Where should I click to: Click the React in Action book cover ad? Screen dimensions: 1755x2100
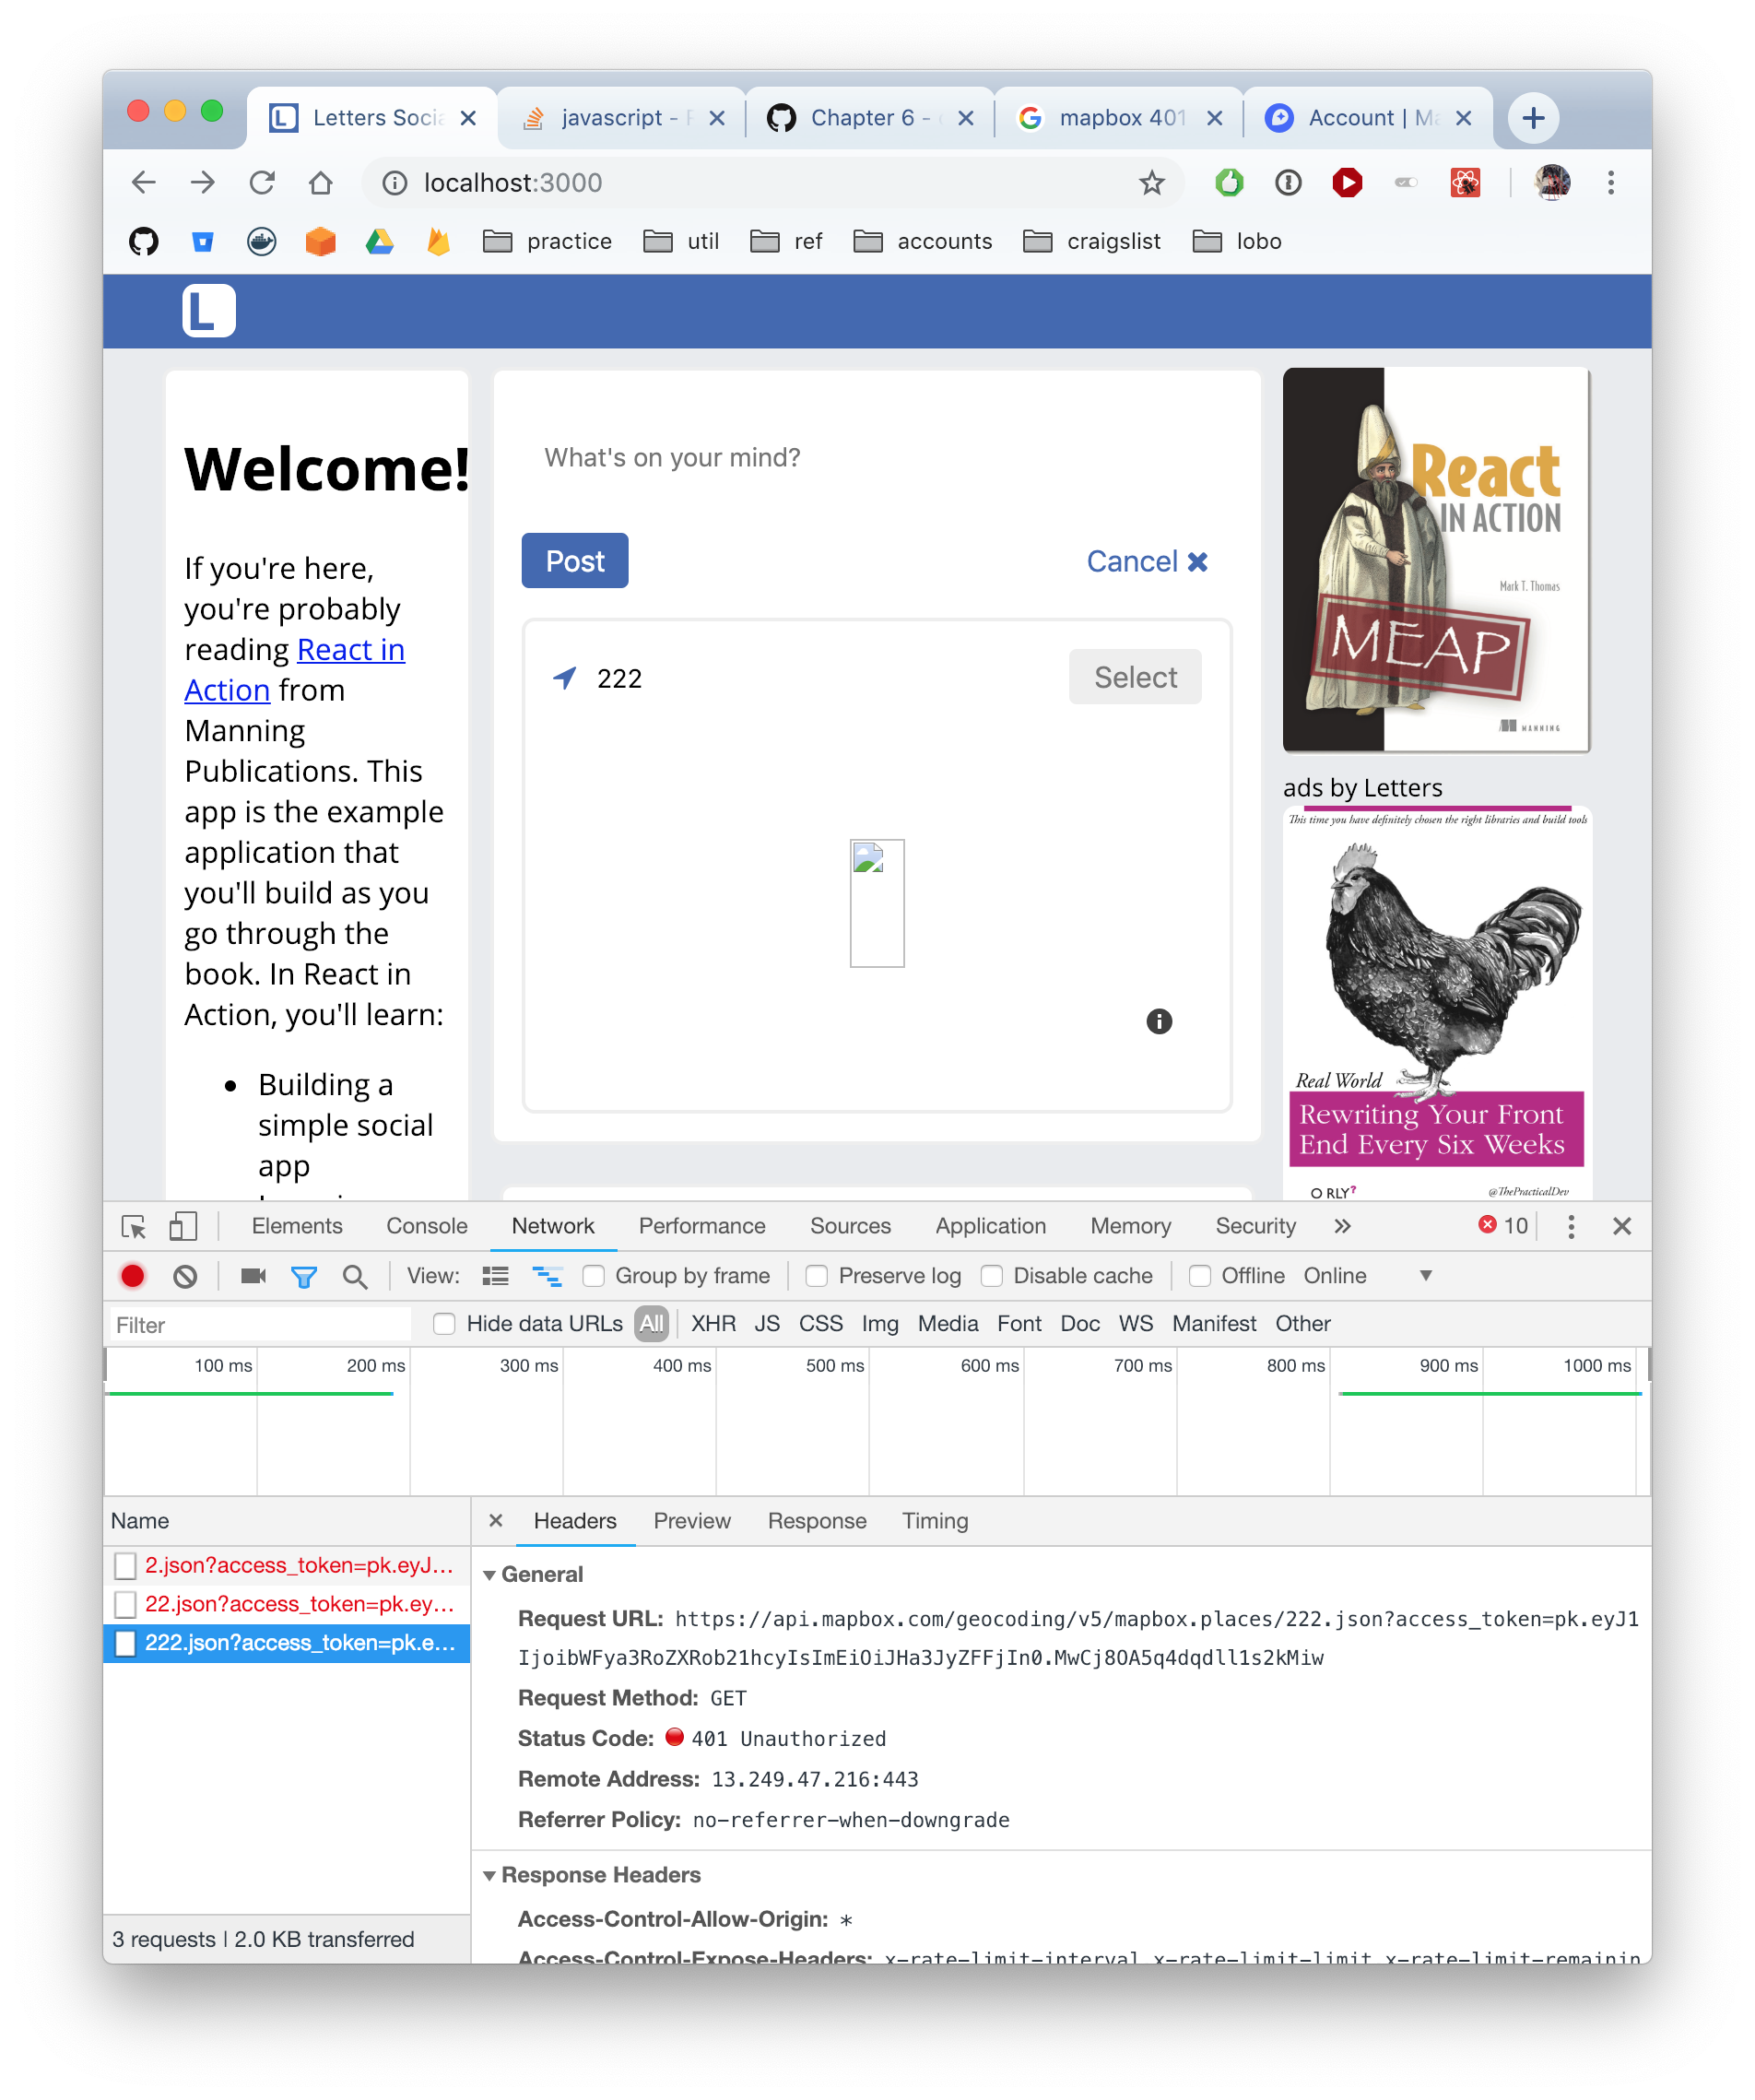[x=1436, y=560]
